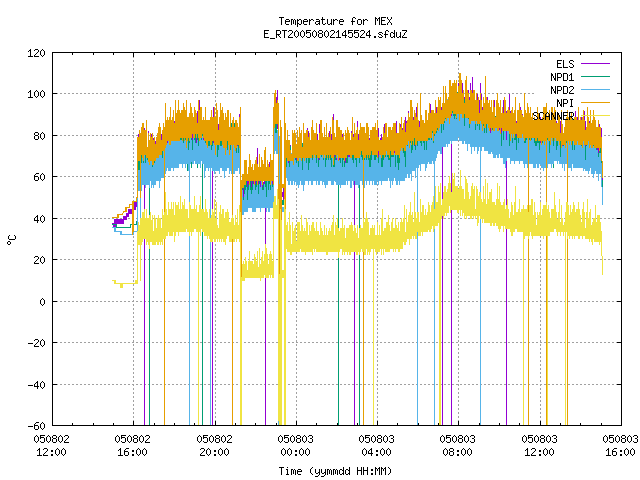The width and height of the screenshot is (640, 480).
Task: Click the y-axis value 100
Action: point(36,94)
